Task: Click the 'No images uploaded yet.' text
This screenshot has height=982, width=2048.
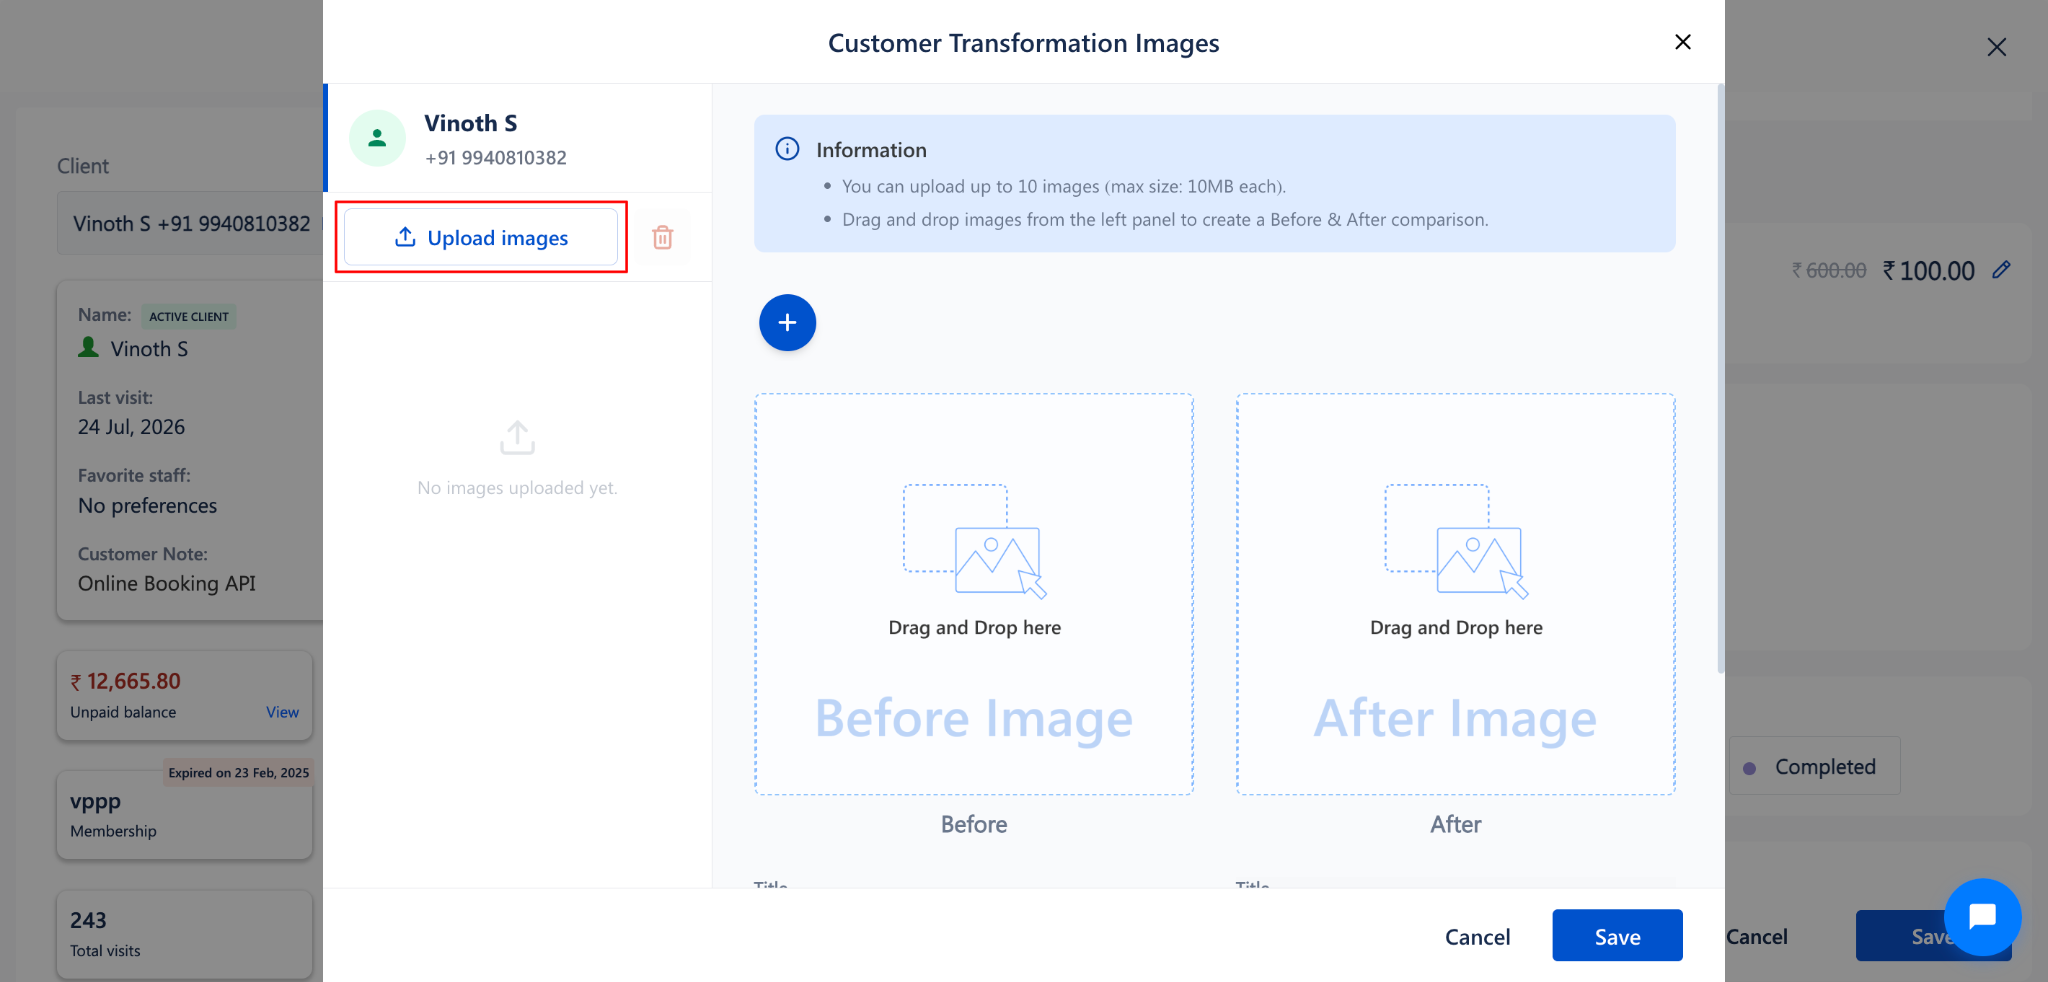Action: tap(517, 488)
